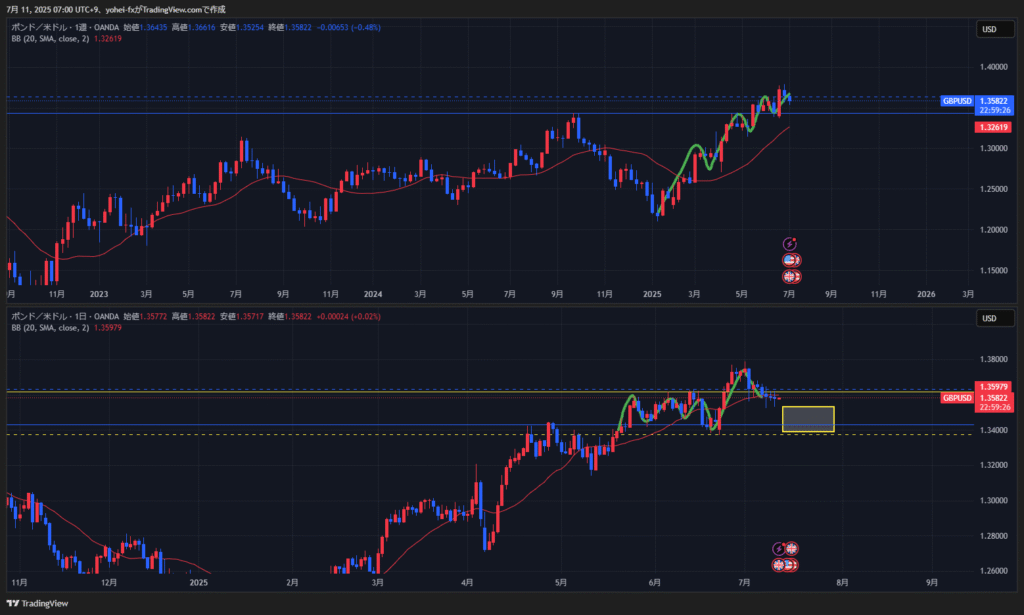Click the TradingView logo at bottom left
The height and width of the screenshot is (615, 1024).
pyautogui.click(x=37, y=603)
